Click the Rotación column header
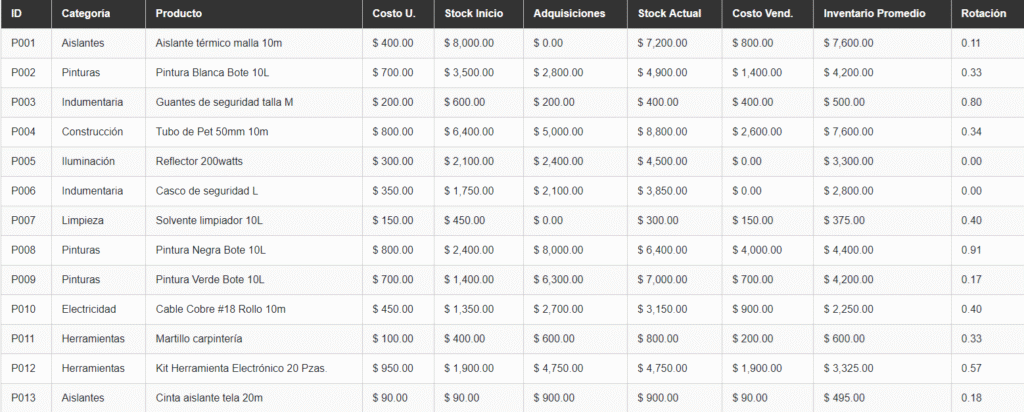The image size is (1024, 412). click(983, 14)
